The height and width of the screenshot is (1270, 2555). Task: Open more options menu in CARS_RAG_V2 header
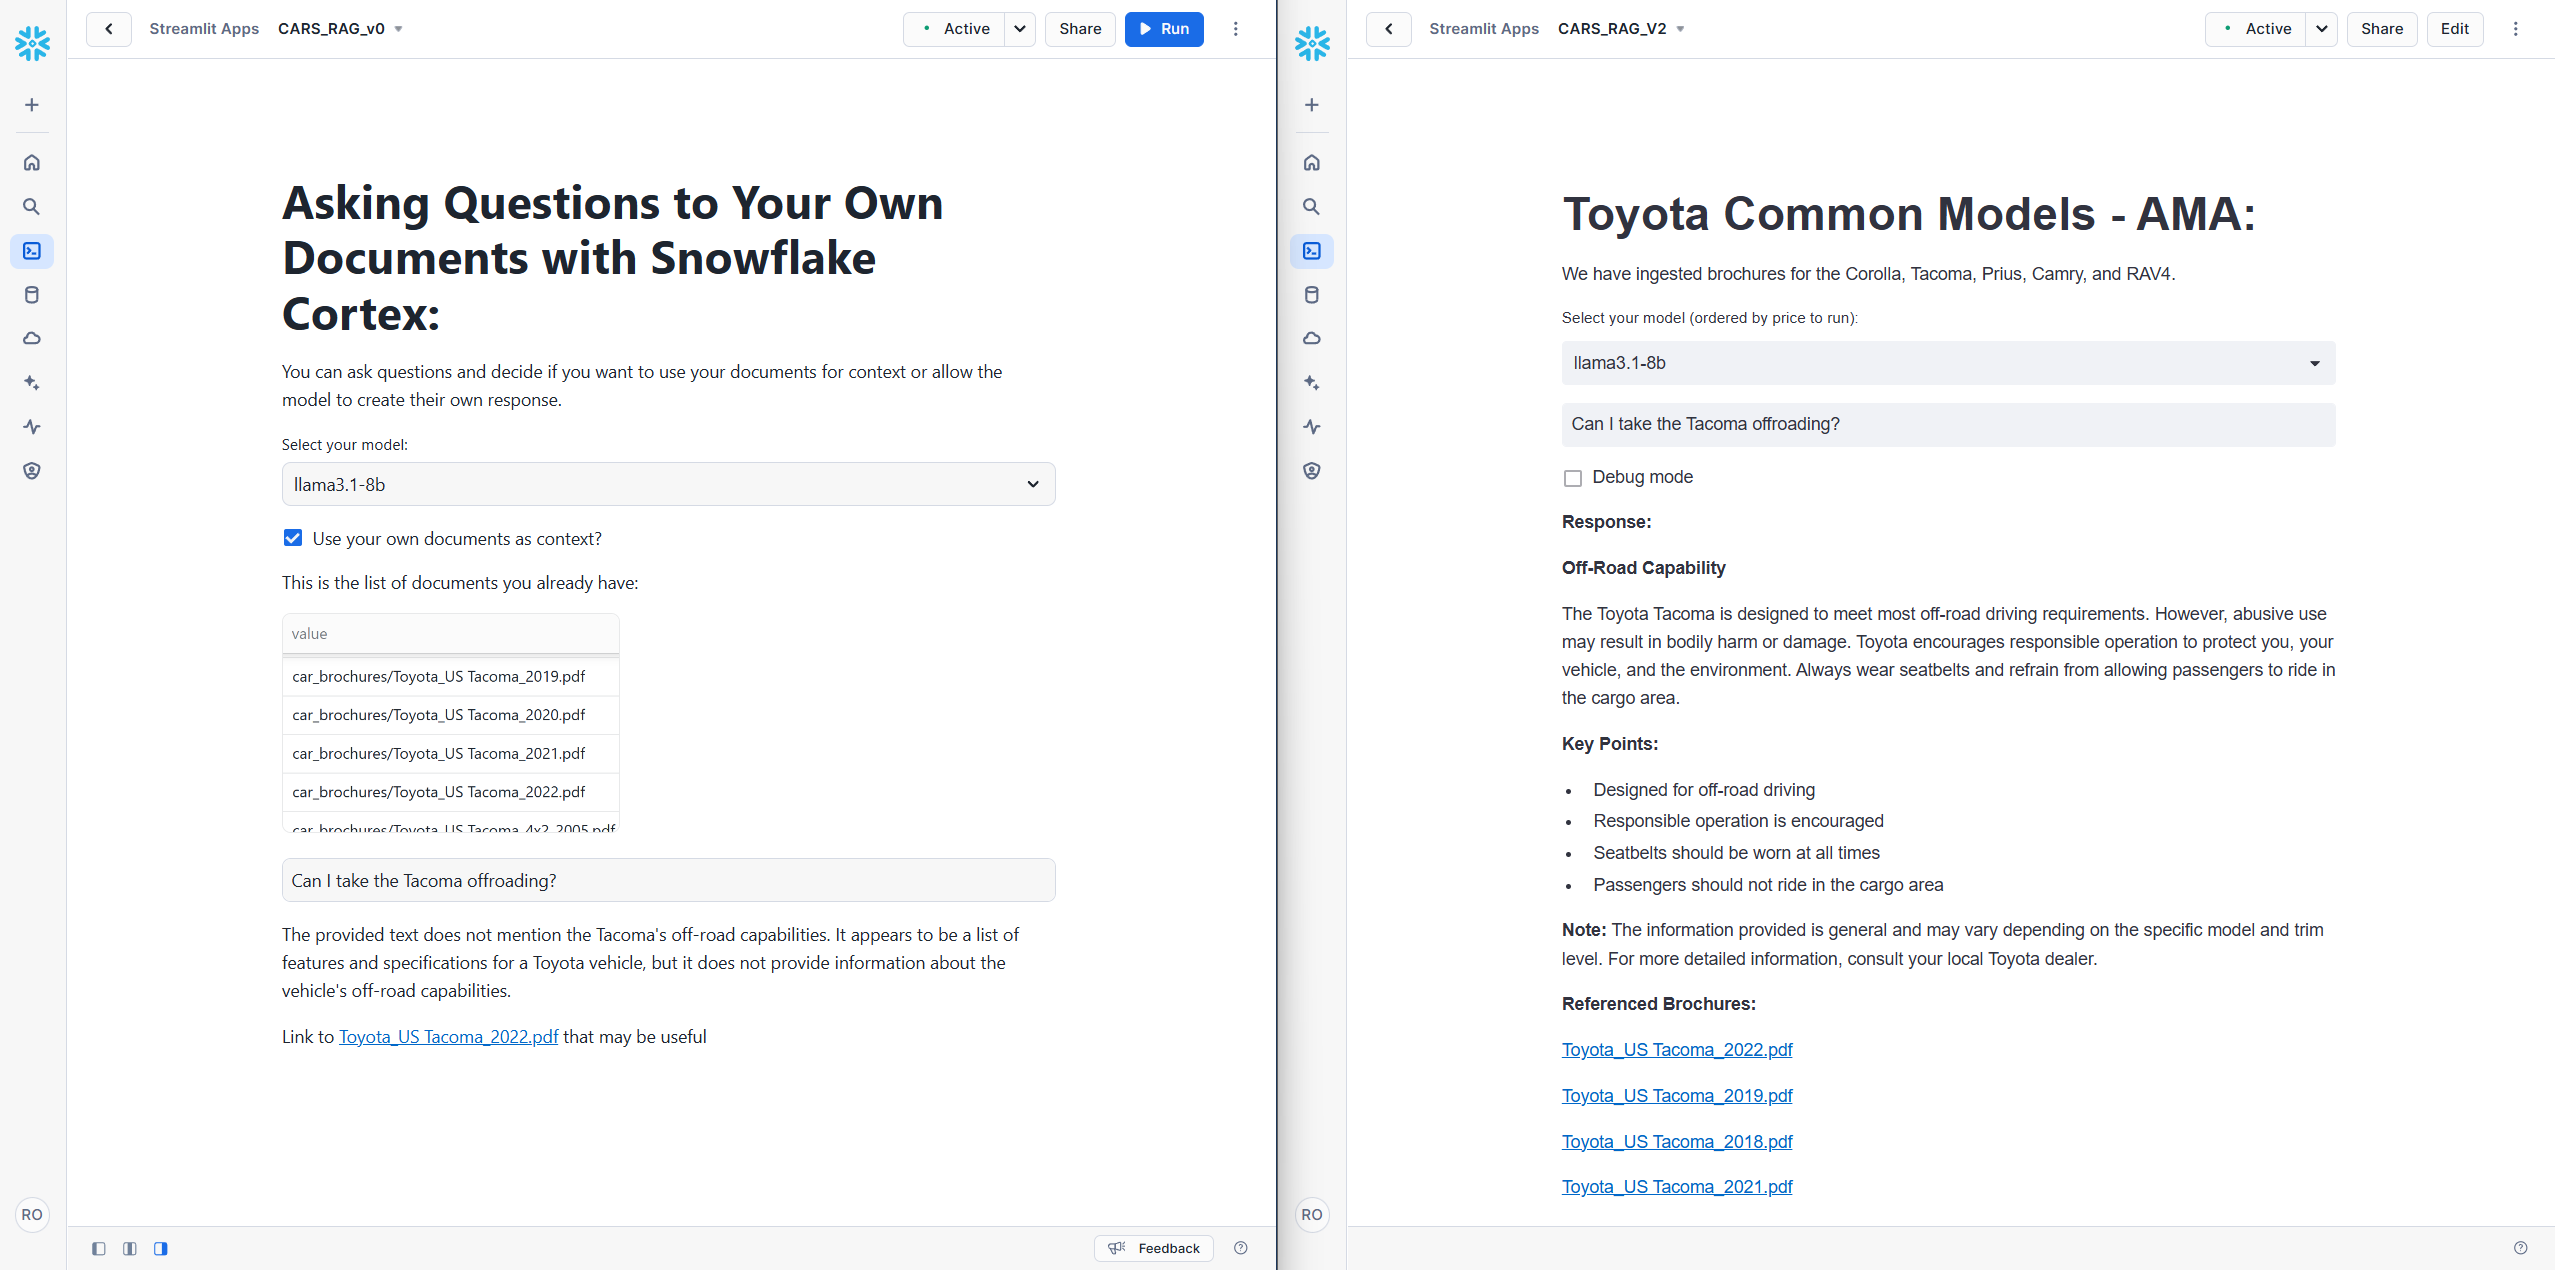2516,29
